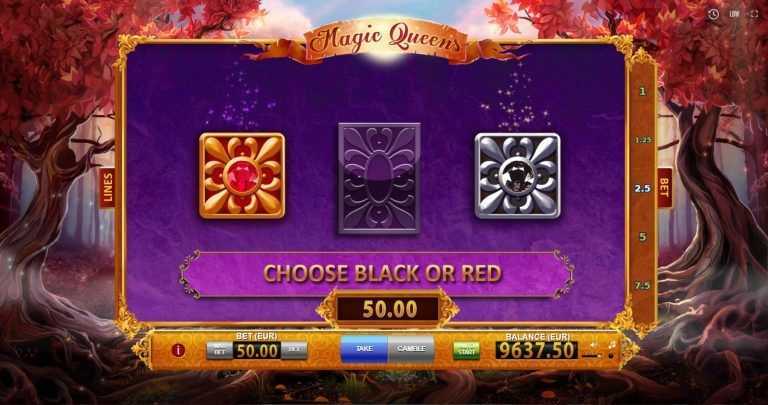Open the history clock icon
Image resolution: width=768 pixels, height=405 pixels.
pyautogui.click(x=713, y=14)
